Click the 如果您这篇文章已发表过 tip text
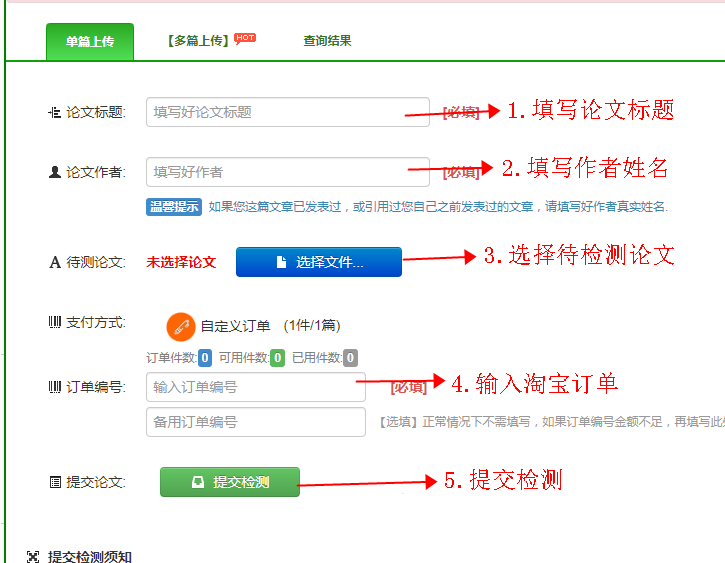This screenshot has height=563, width=725. pyautogui.click(x=438, y=207)
